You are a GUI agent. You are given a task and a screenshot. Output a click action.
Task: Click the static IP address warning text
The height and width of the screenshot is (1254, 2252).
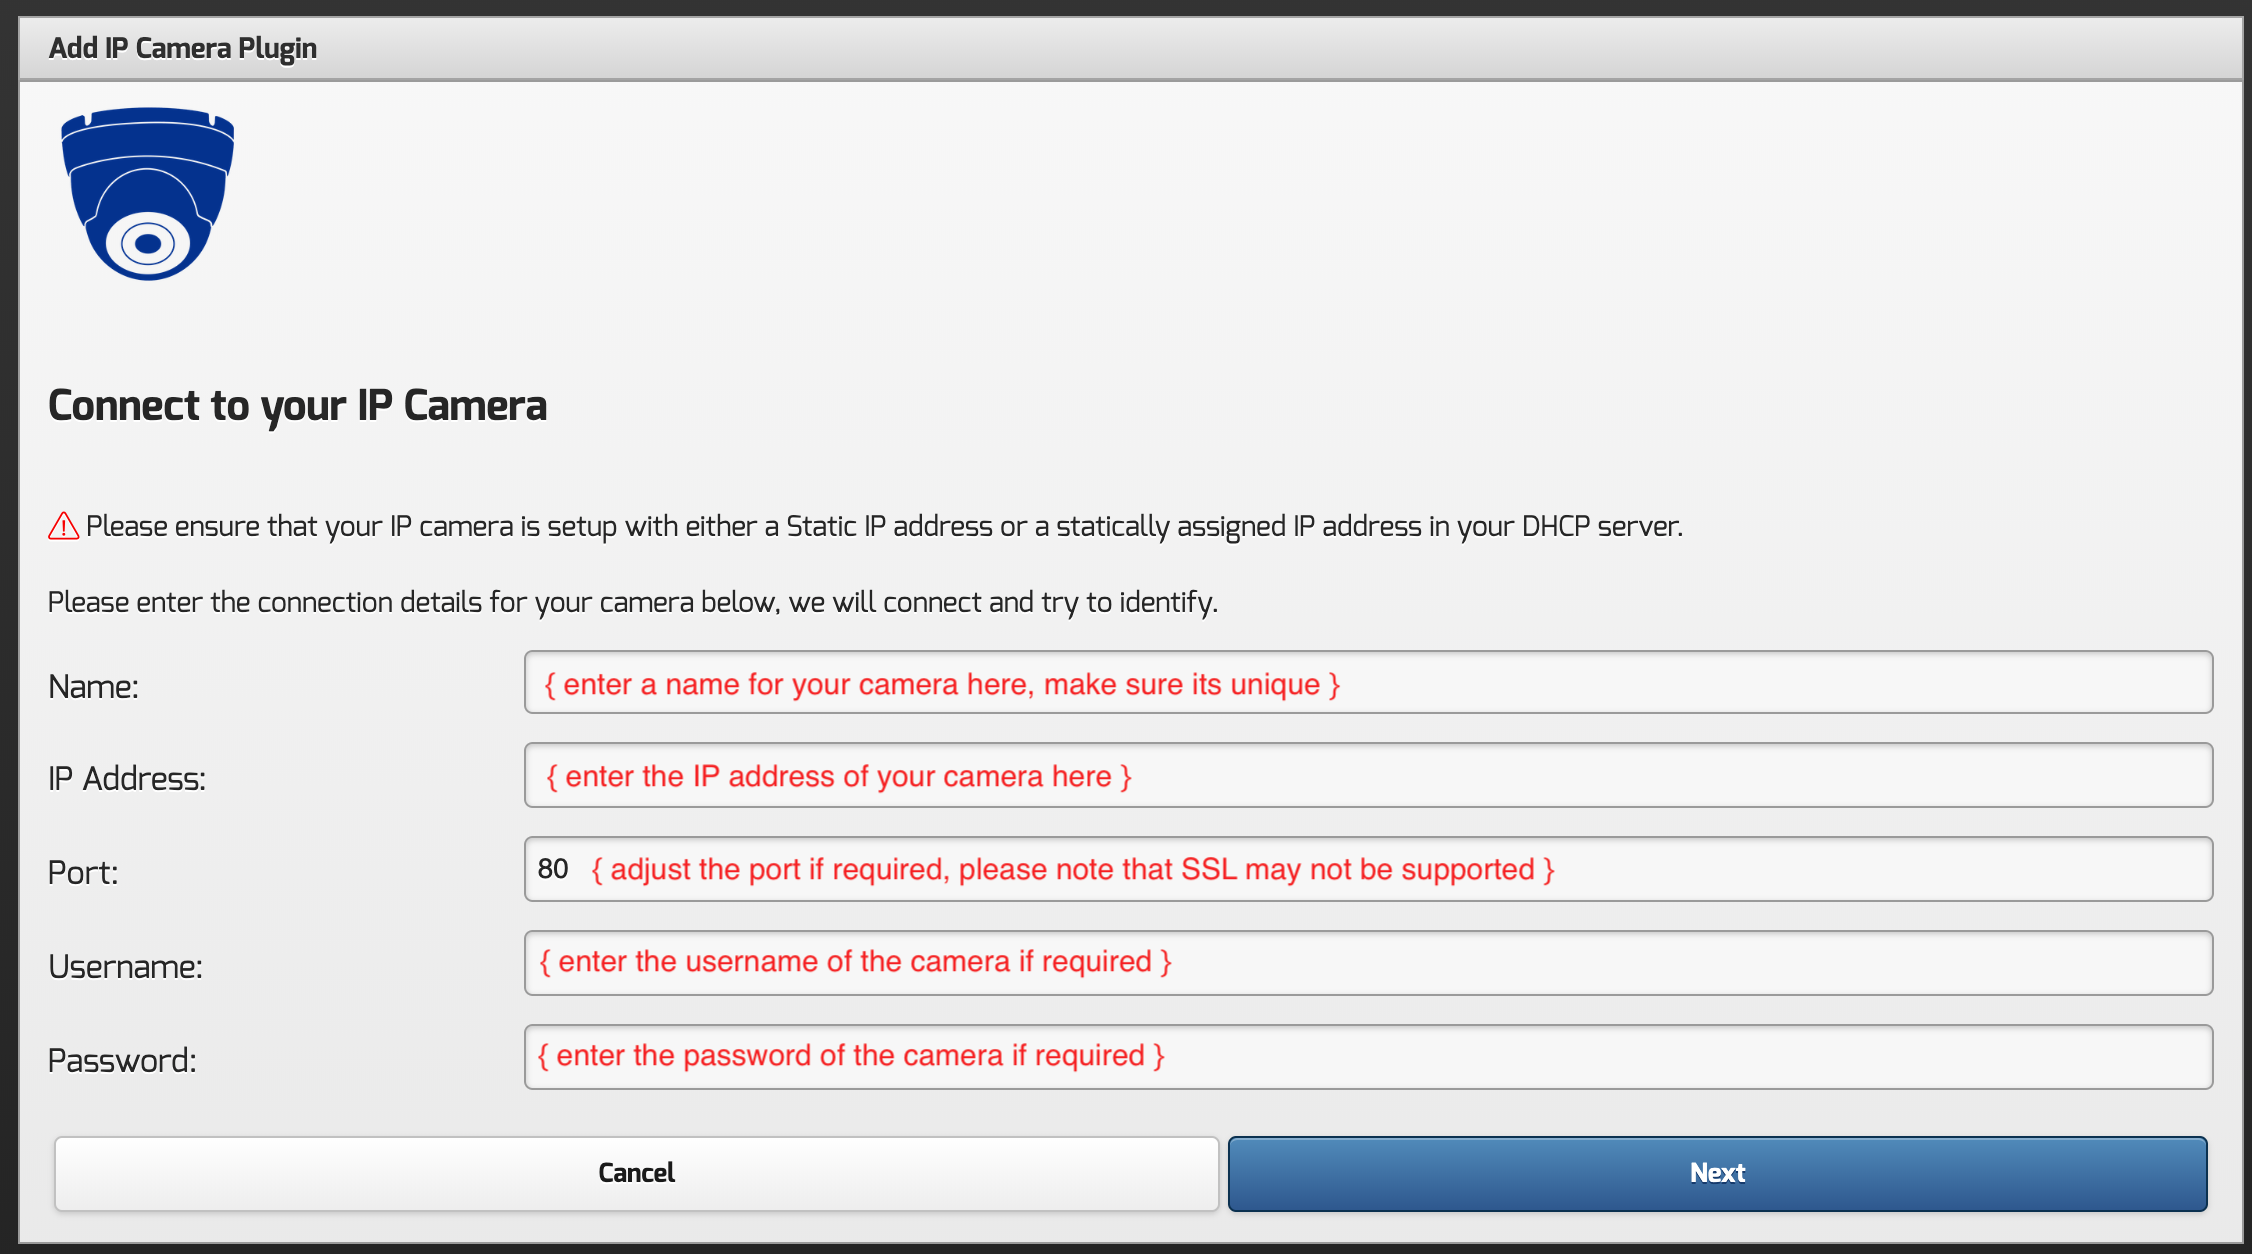[884, 527]
